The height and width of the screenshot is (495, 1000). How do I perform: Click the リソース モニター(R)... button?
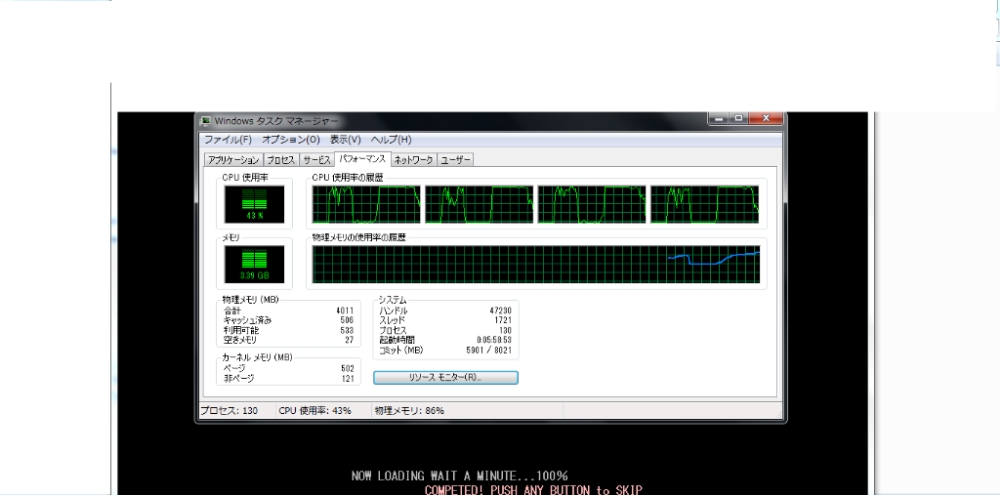[x=445, y=378]
